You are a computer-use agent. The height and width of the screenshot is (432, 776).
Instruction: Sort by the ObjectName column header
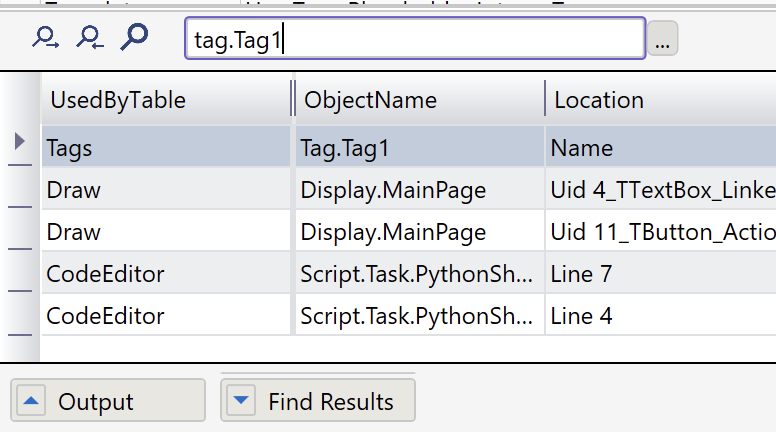[x=418, y=100]
